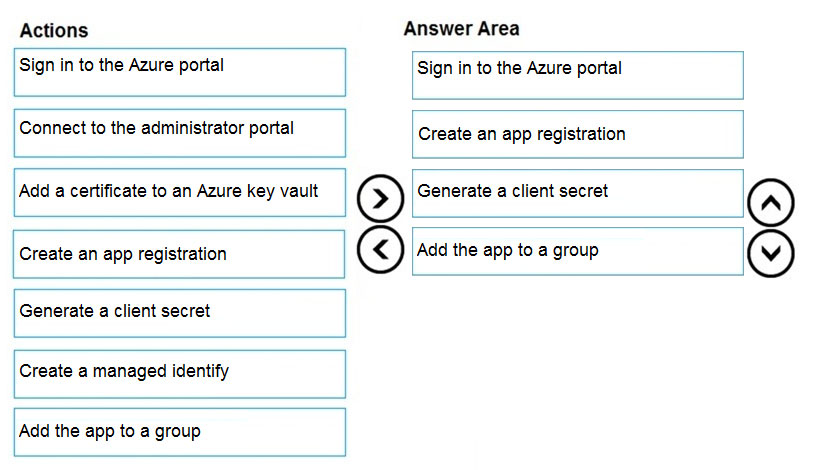This screenshot has width=813, height=470.
Task: Select 'Create a managed identify' action
Action: 180,374
